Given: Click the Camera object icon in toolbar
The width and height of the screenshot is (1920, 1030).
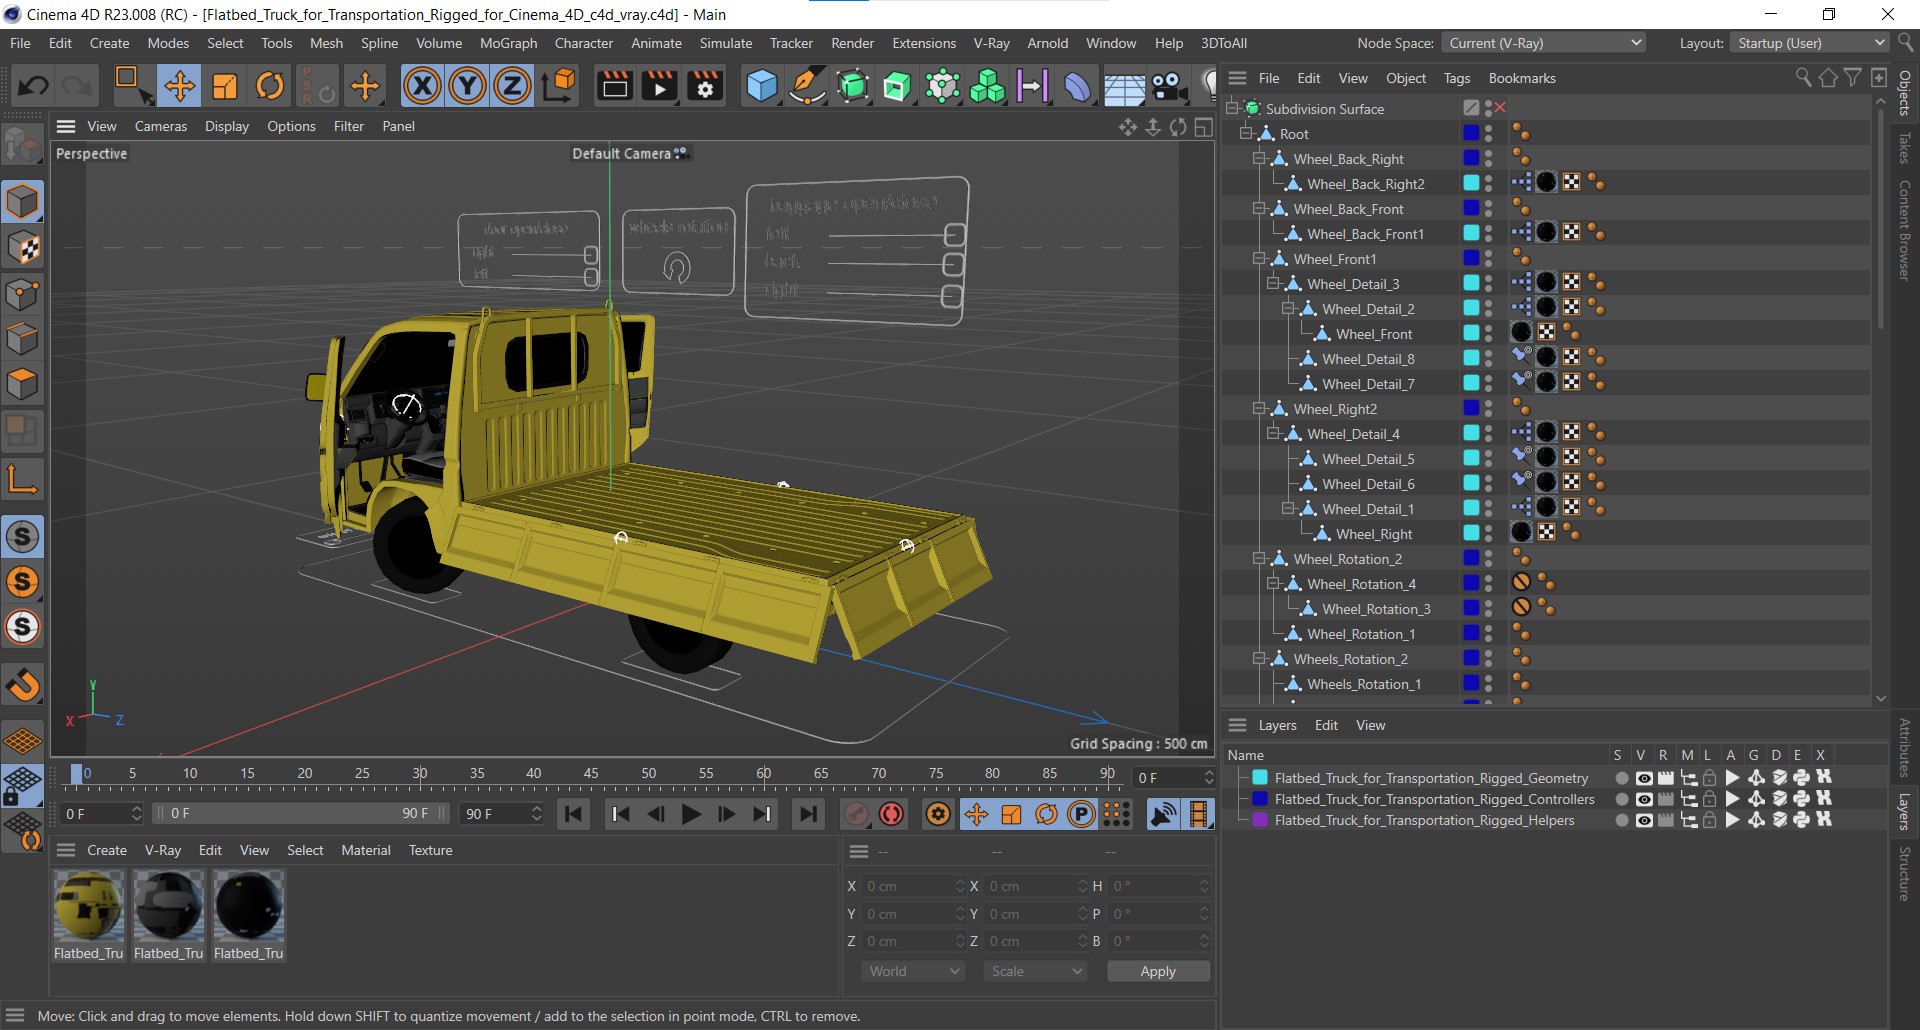Looking at the screenshot, I should pyautogui.click(x=1169, y=86).
